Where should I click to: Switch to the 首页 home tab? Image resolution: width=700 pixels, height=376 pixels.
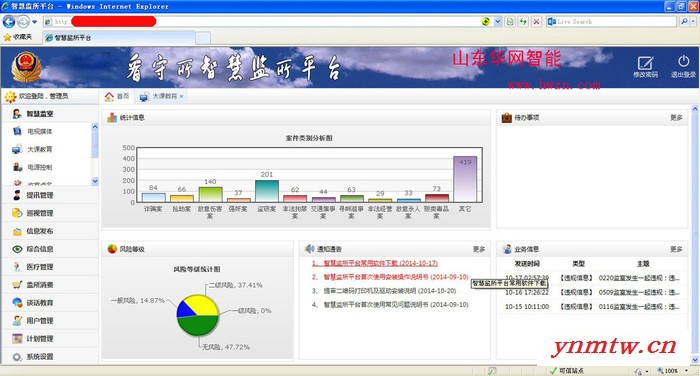[x=117, y=96]
